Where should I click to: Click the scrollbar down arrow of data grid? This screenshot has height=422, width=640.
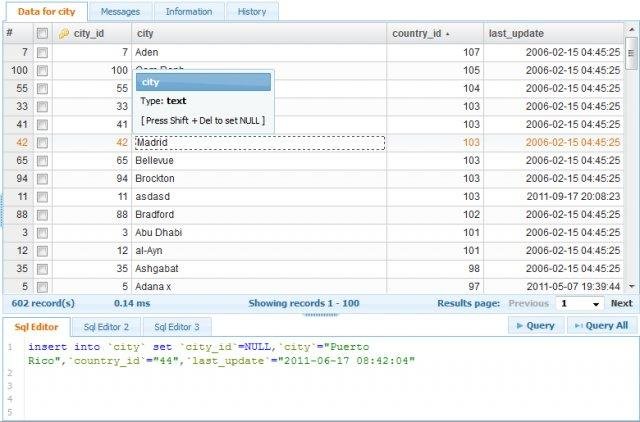click(632, 287)
